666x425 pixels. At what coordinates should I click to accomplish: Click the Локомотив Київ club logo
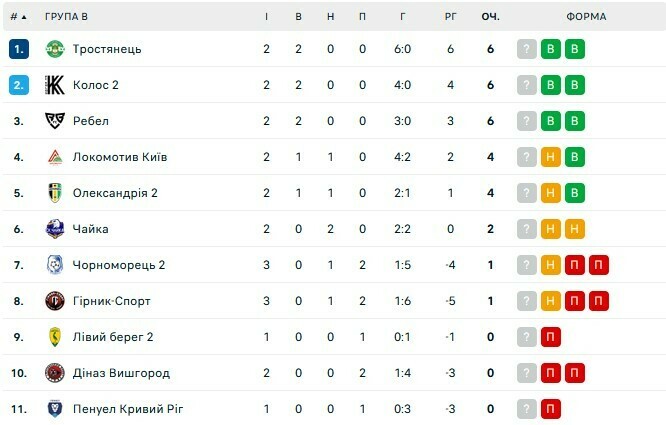coord(55,157)
